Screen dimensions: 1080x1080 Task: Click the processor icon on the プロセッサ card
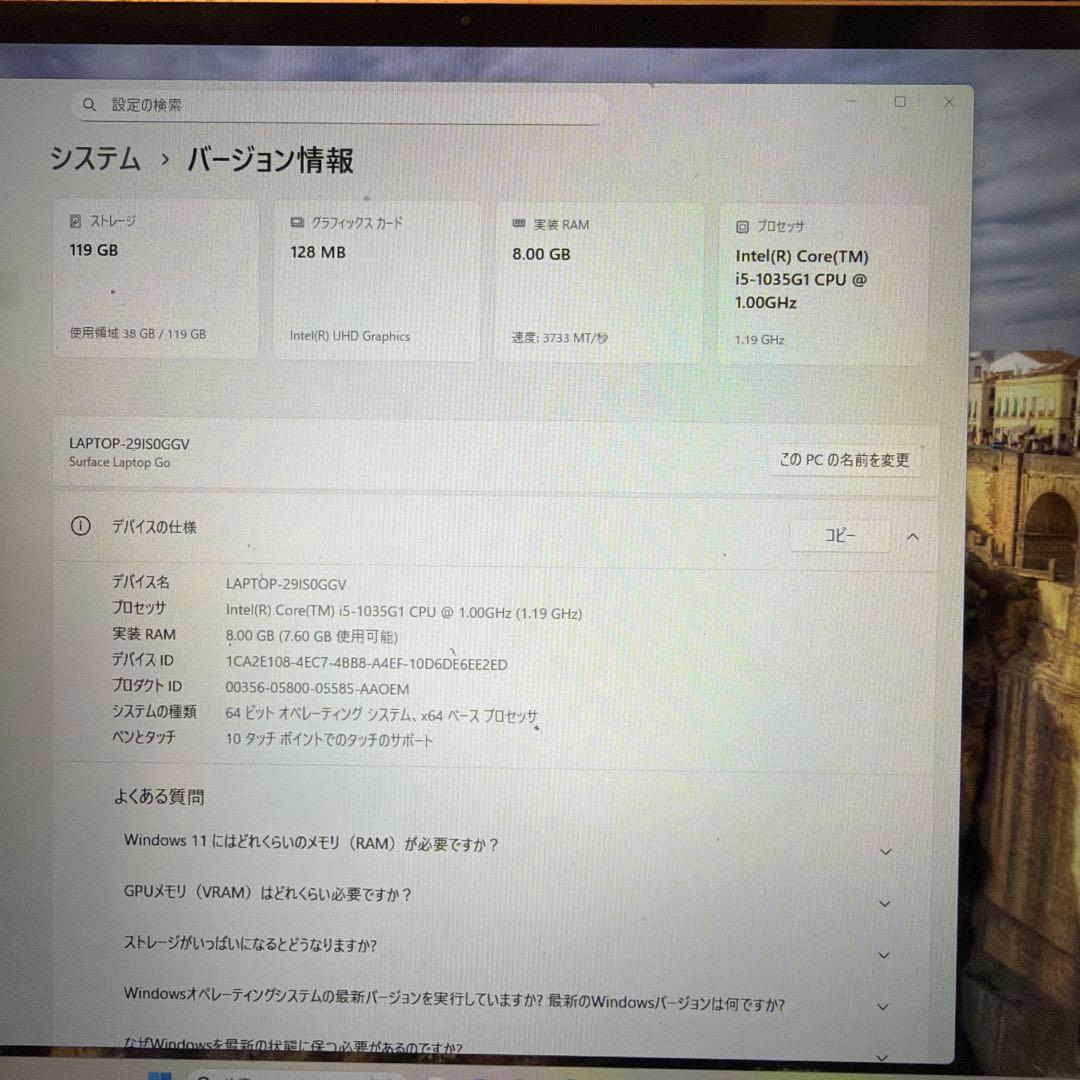(x=742, y=227)
